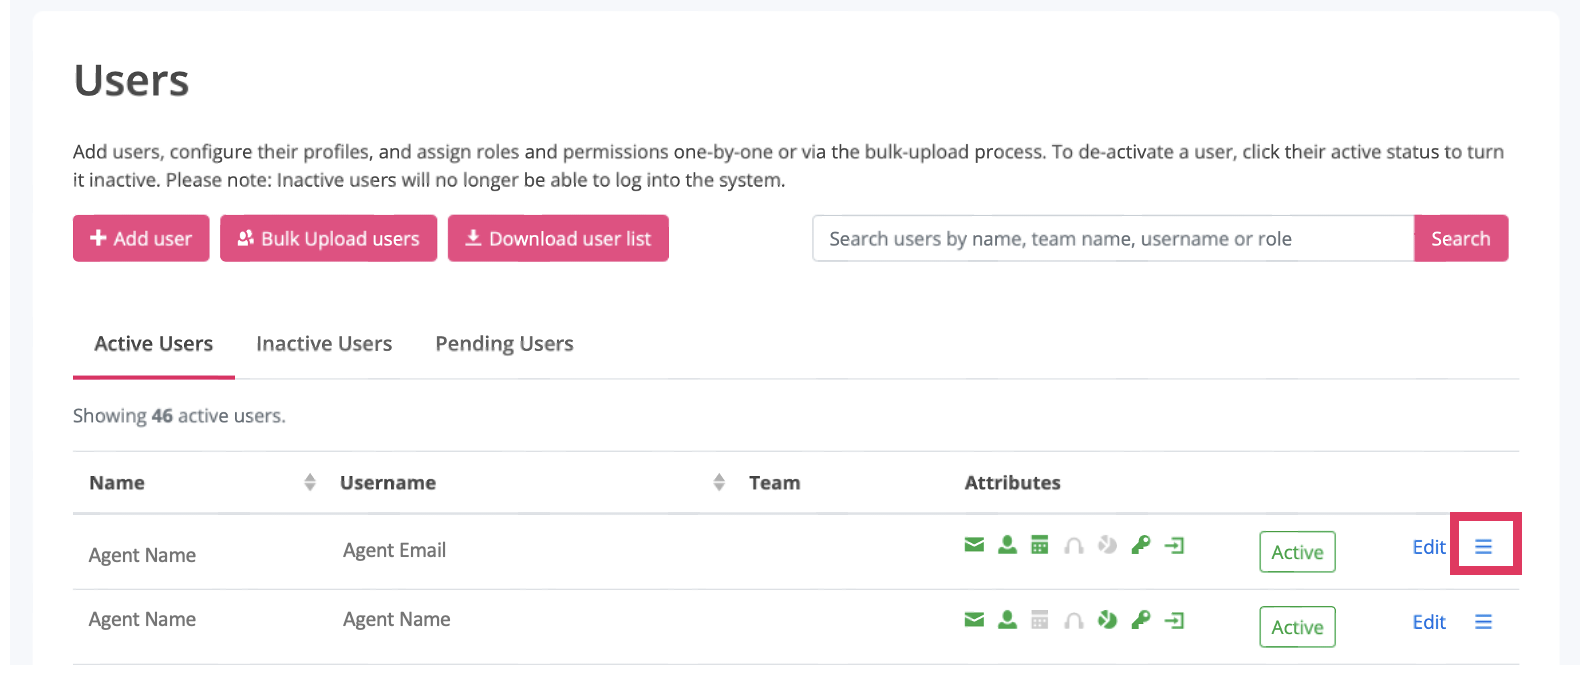Switch to Pending Users tab
Image resolution: width=1580 pixels, height=684 pixels.
pyautogui.click(x=504, y=344)
